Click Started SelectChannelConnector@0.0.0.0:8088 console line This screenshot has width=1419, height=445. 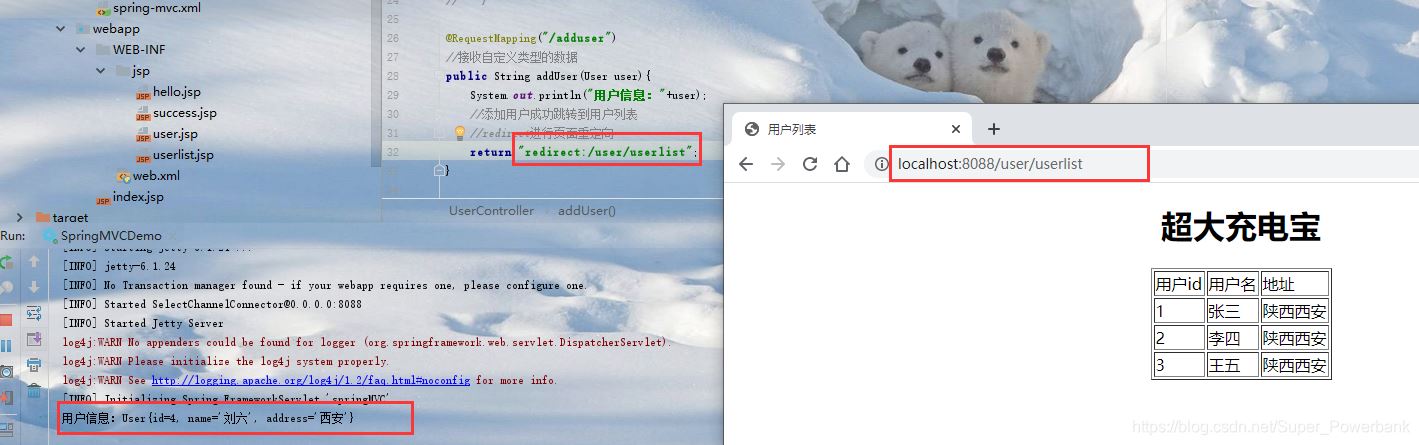click(212, 304)
